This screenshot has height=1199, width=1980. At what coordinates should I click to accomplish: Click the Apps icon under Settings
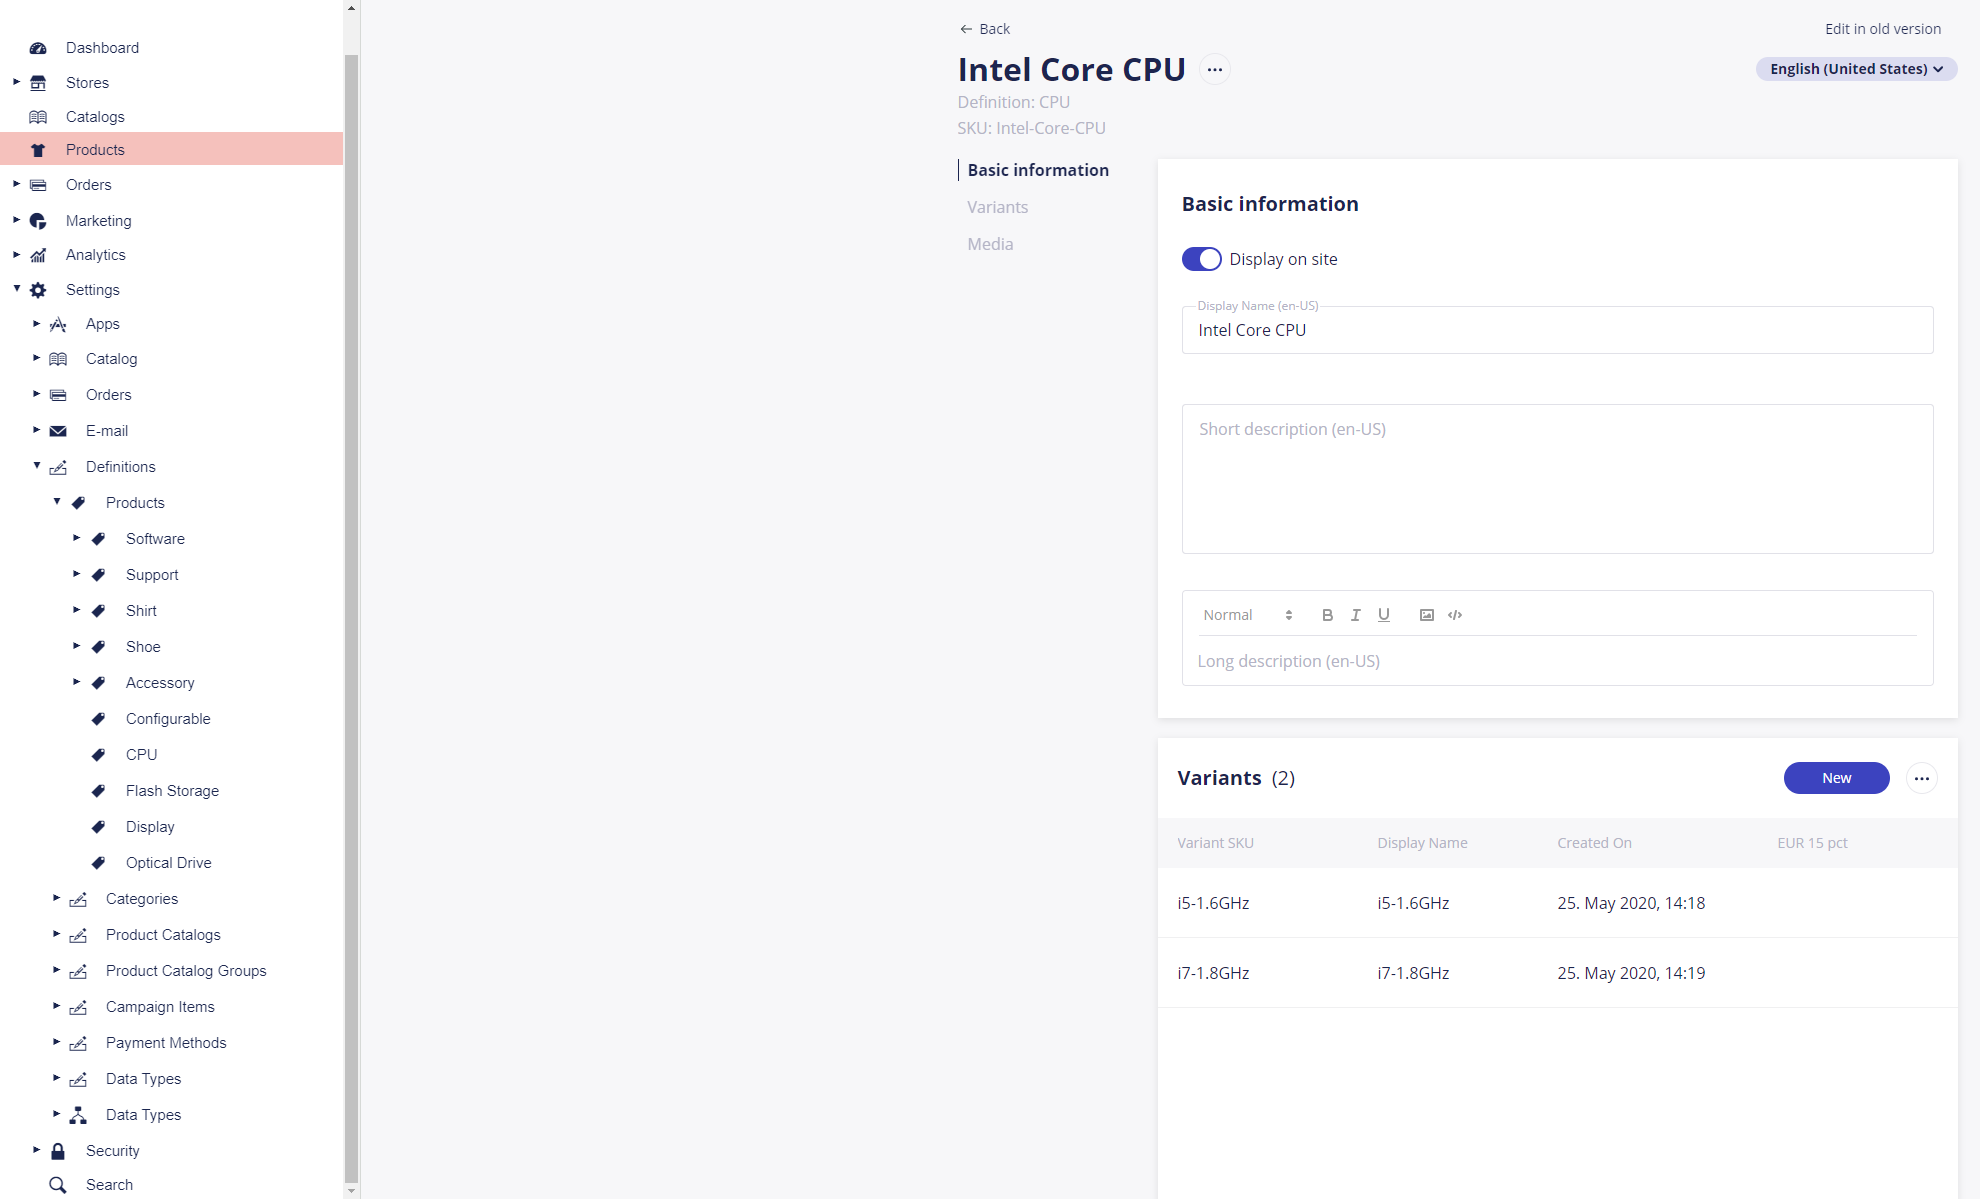click(58, 324)
